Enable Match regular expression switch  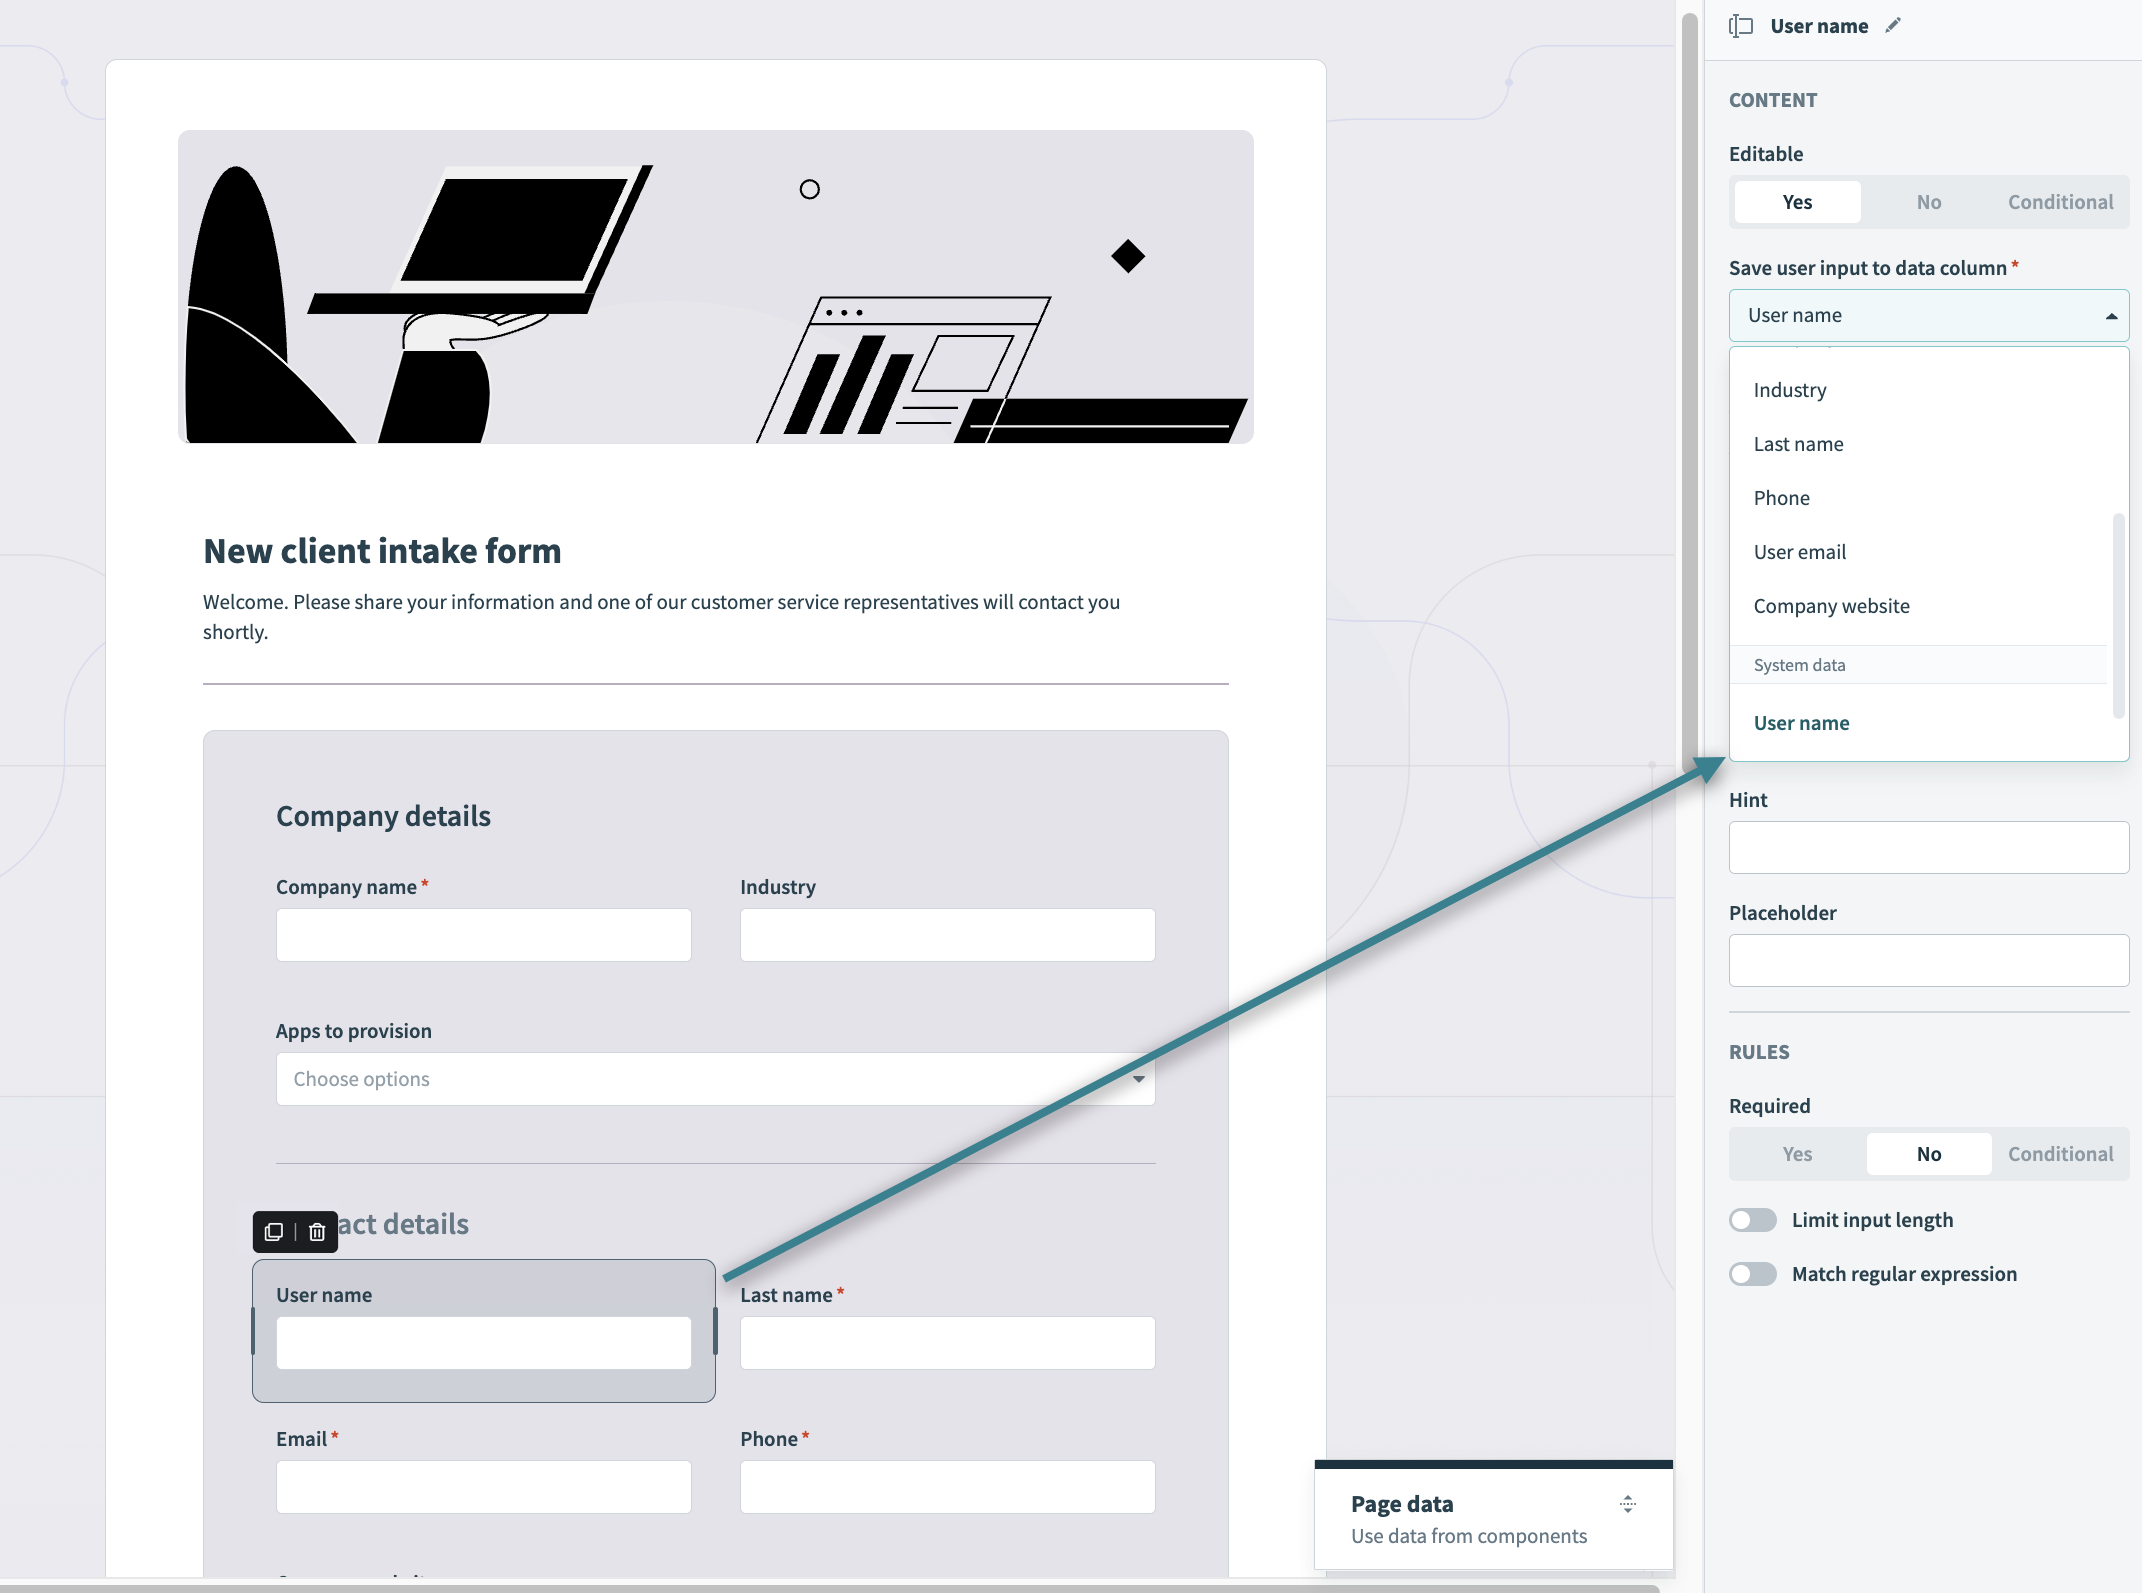[1753, 1274]
